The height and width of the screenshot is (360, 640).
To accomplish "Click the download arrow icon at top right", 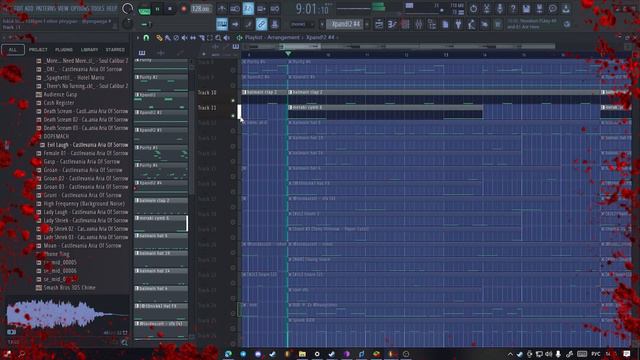I will 566,9.
